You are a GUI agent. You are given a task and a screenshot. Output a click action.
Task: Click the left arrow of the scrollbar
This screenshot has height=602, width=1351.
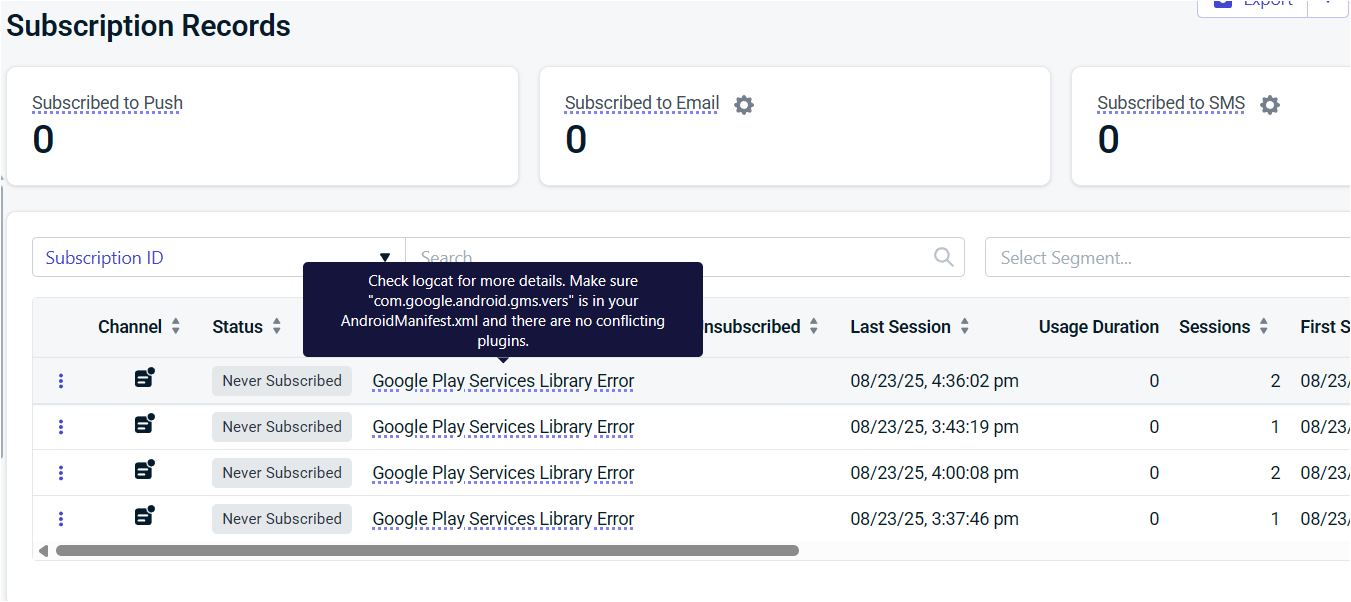tap(43, 550)
